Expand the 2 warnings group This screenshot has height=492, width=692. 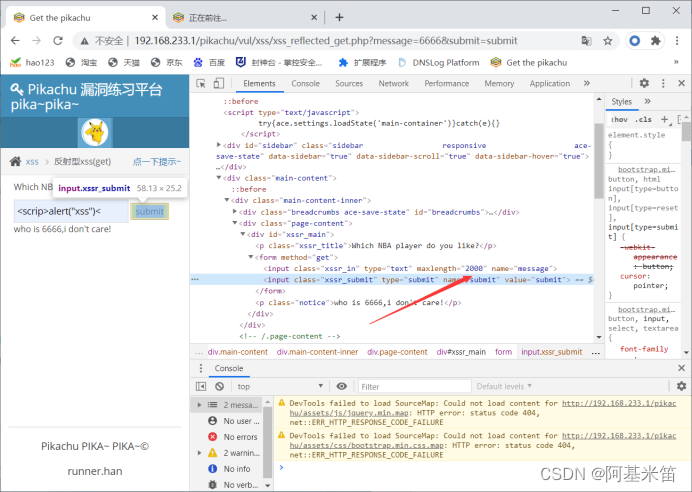tap(199, 453)
